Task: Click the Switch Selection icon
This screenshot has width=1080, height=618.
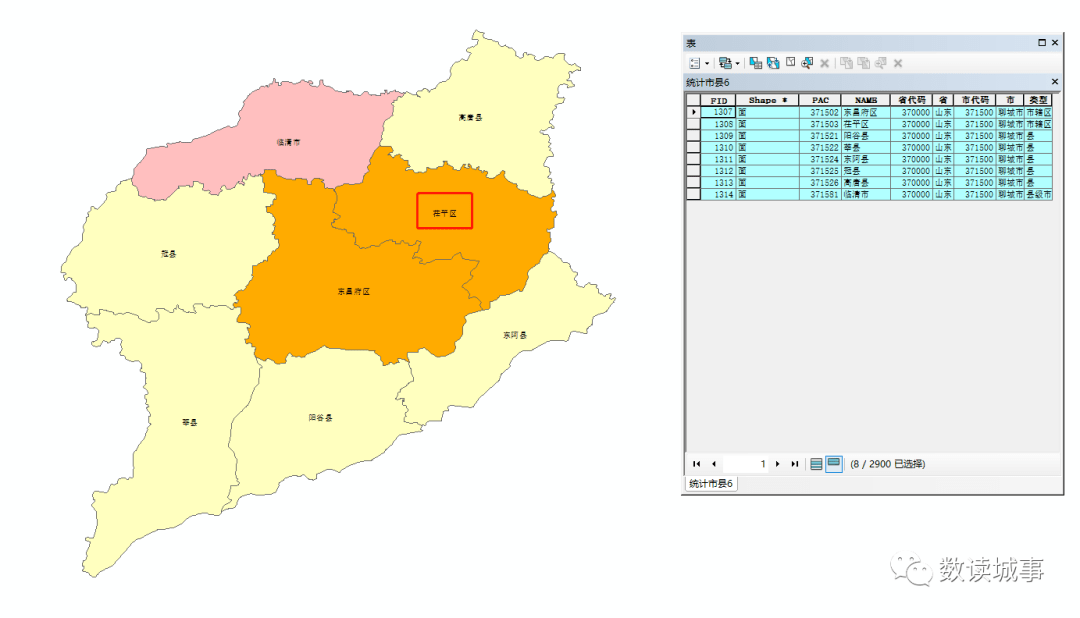Action: [773, 63]
